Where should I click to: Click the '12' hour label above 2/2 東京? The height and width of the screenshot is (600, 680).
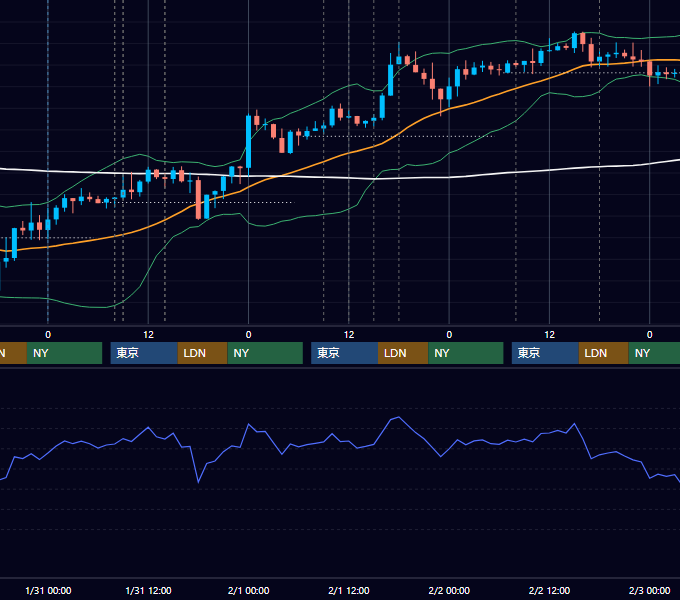pyautogui.click(x=549, y=335)
